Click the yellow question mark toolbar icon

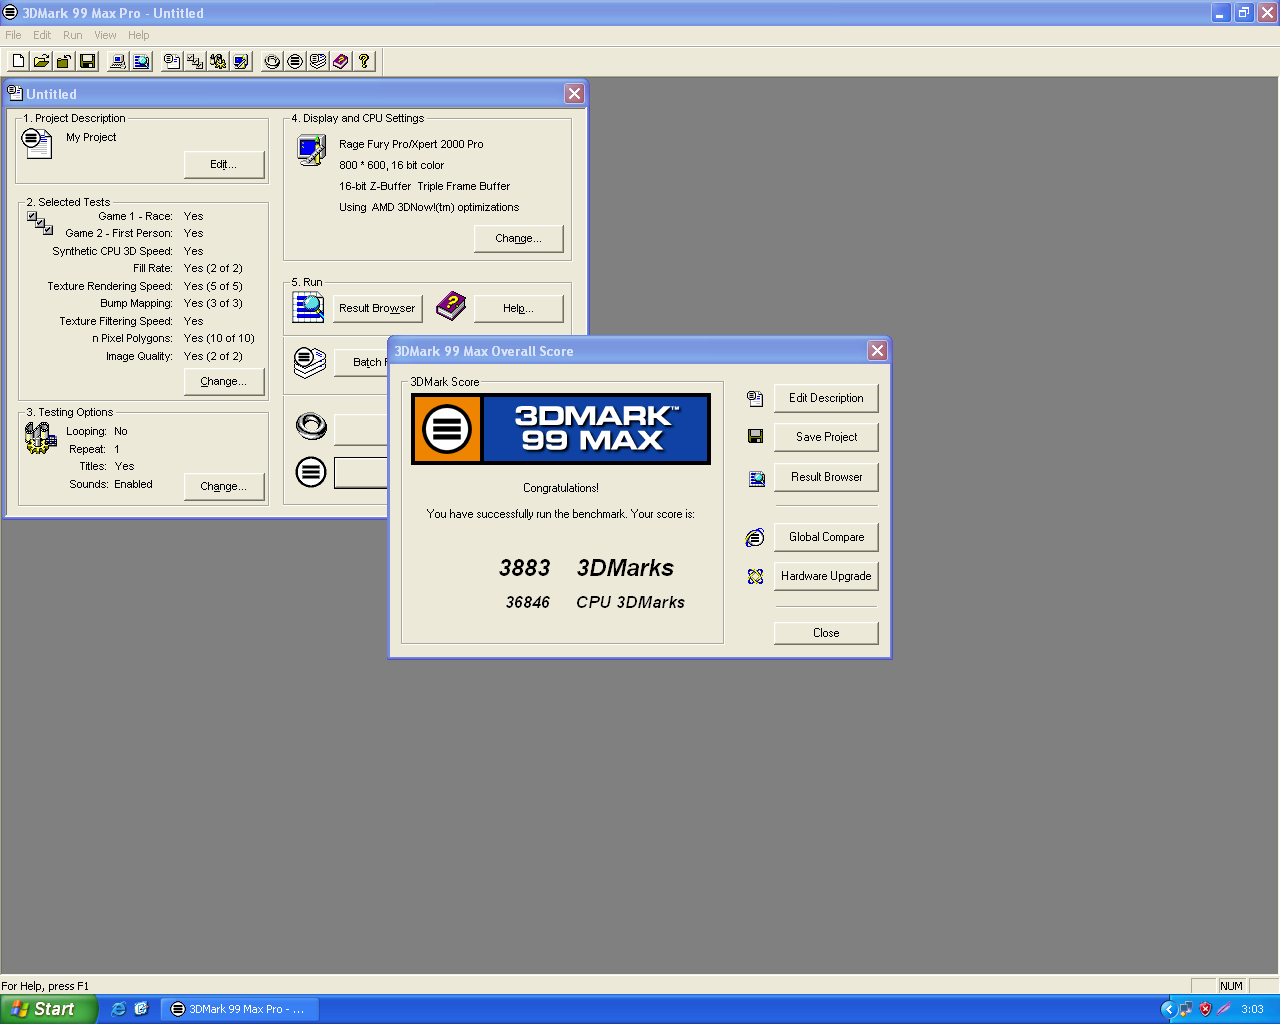coord(364,62)
